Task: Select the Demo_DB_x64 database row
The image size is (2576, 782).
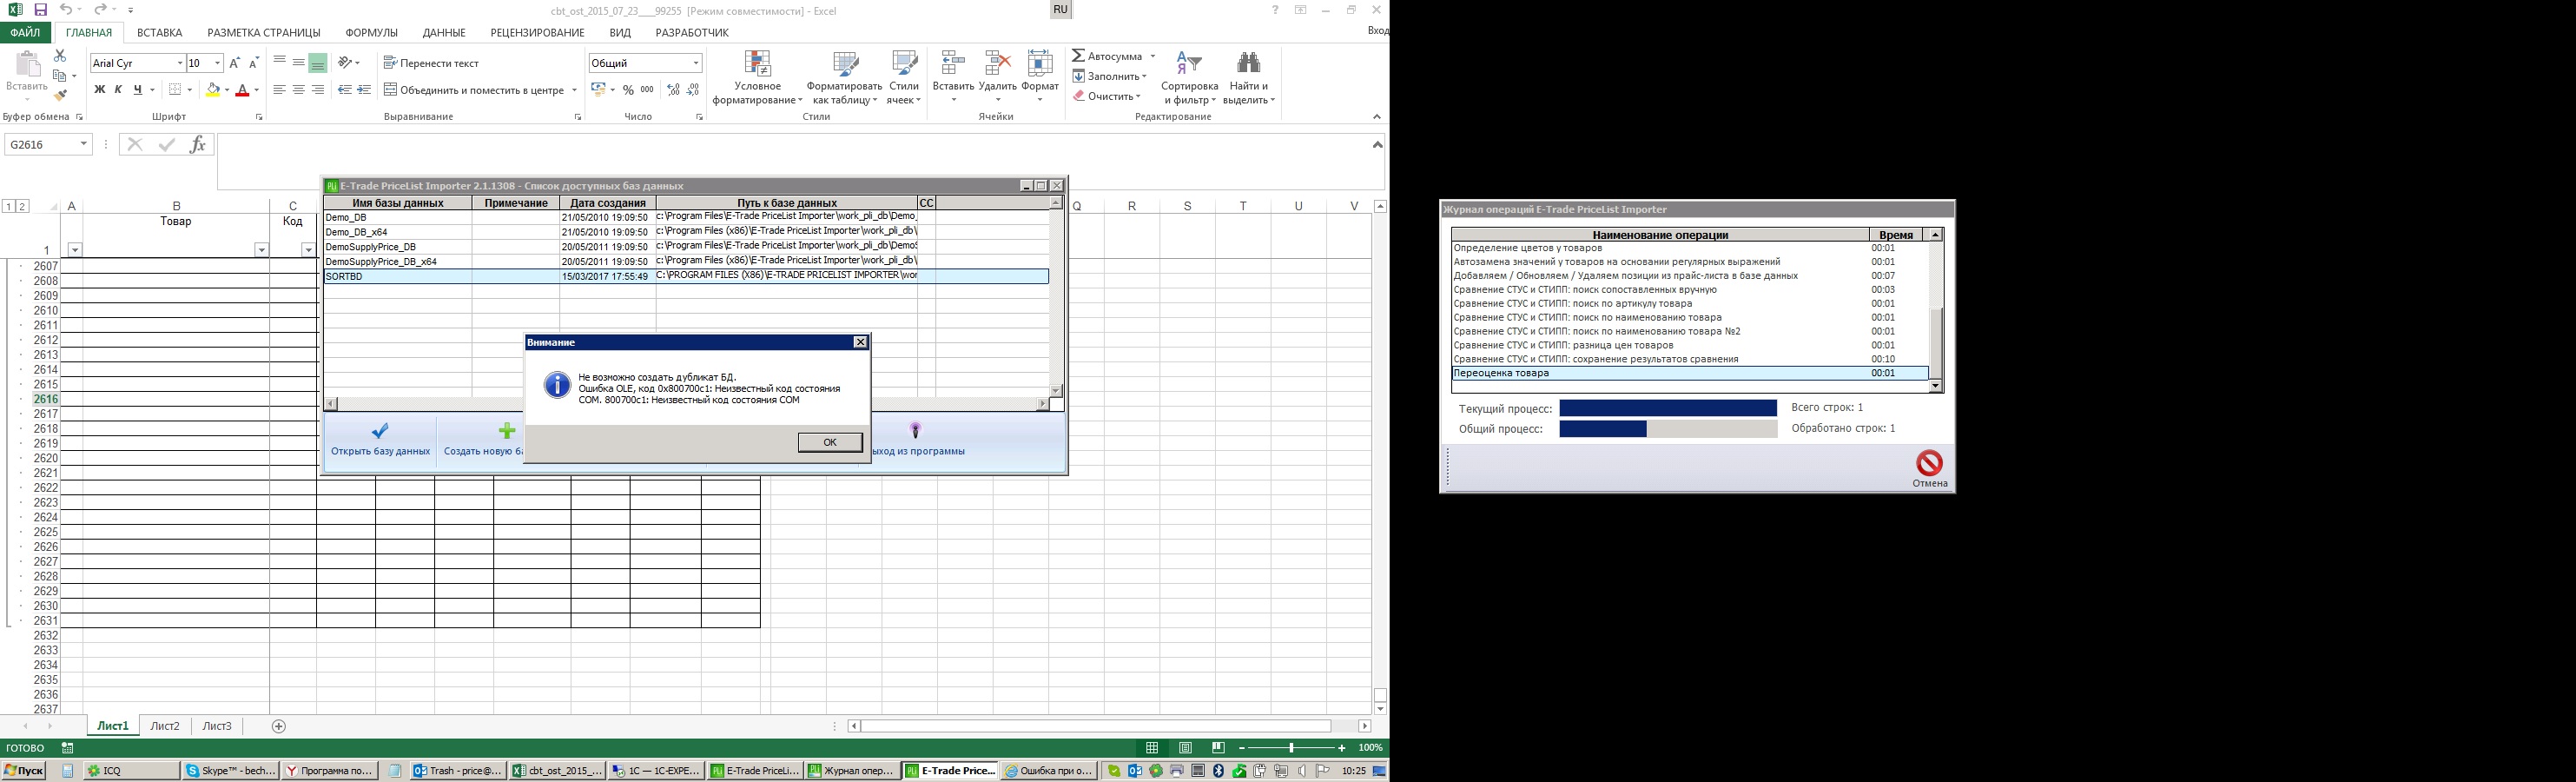Action: 686,231
